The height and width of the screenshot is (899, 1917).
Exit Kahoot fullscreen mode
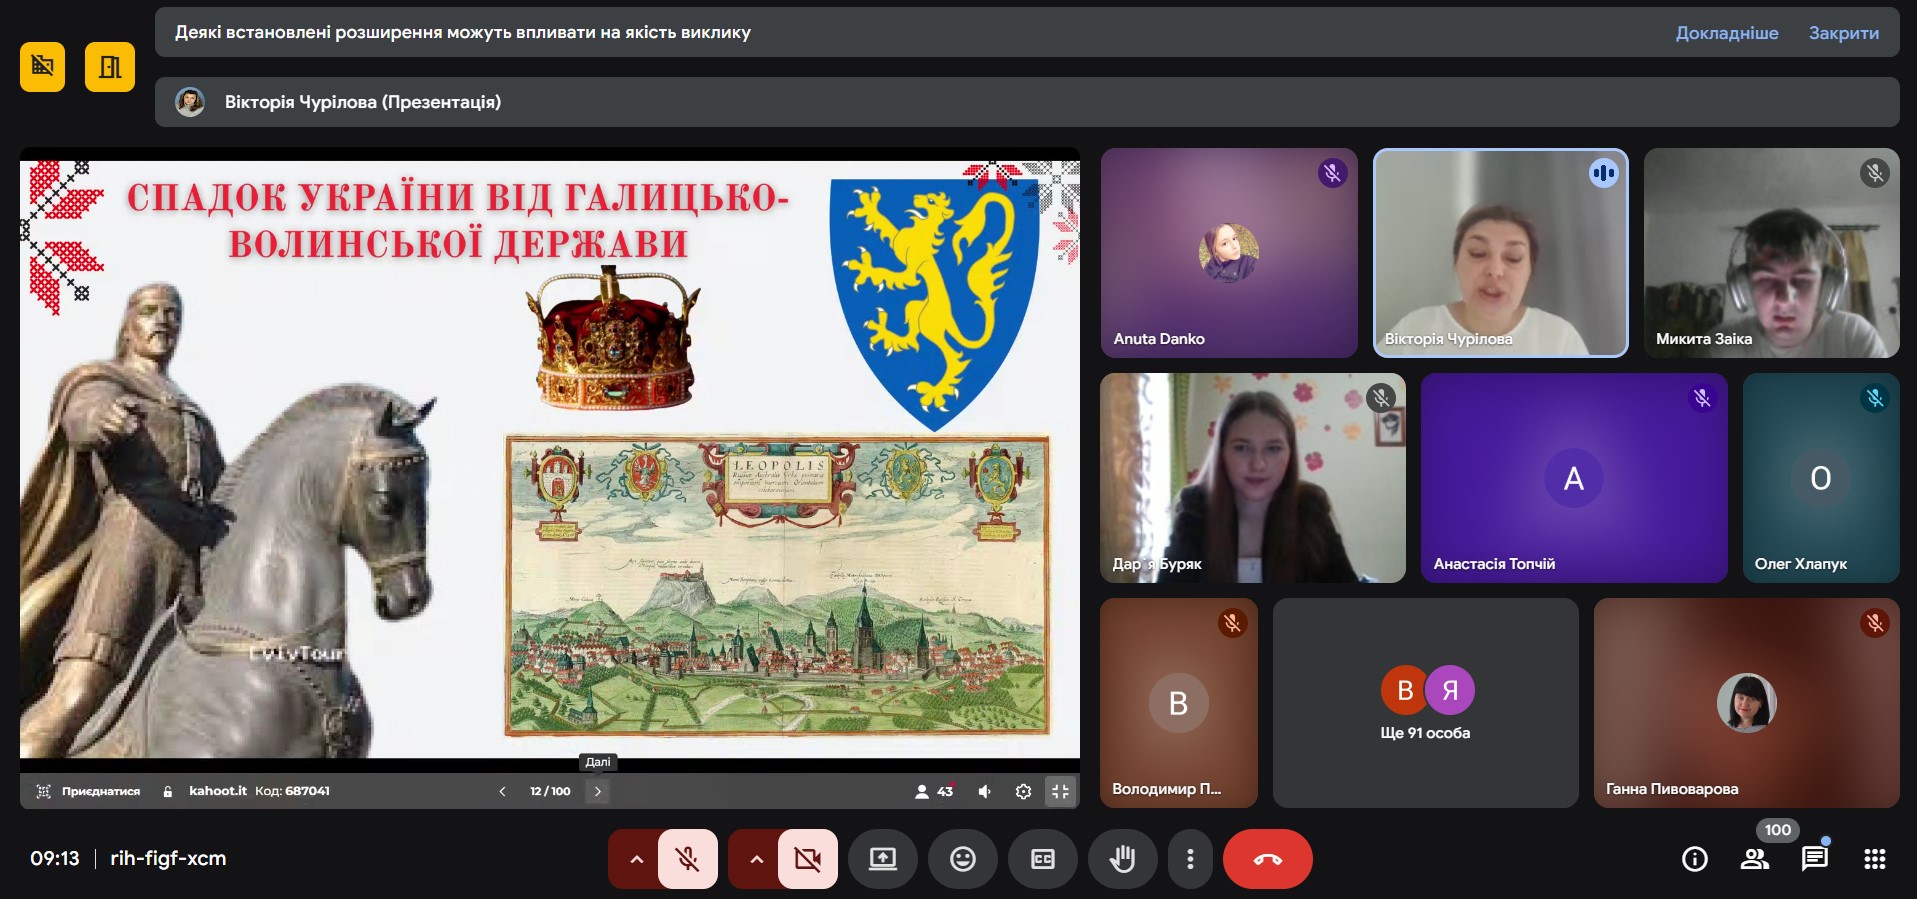(x=1060, y=791)
